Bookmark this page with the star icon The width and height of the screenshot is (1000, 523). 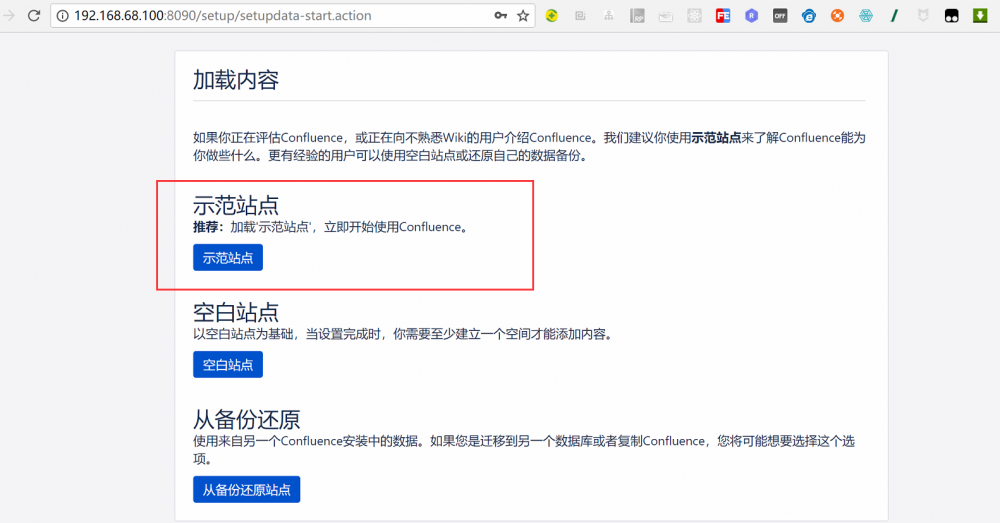tap(523, 16)
